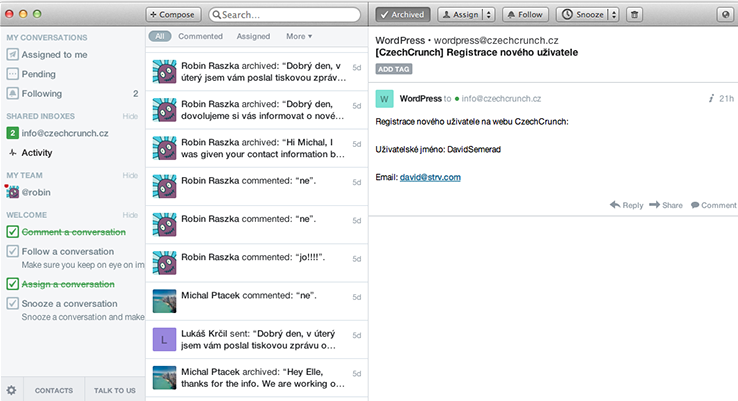
Task: Uncheck the Comment a conversation checkbox
Action: [x=12, y=231]
